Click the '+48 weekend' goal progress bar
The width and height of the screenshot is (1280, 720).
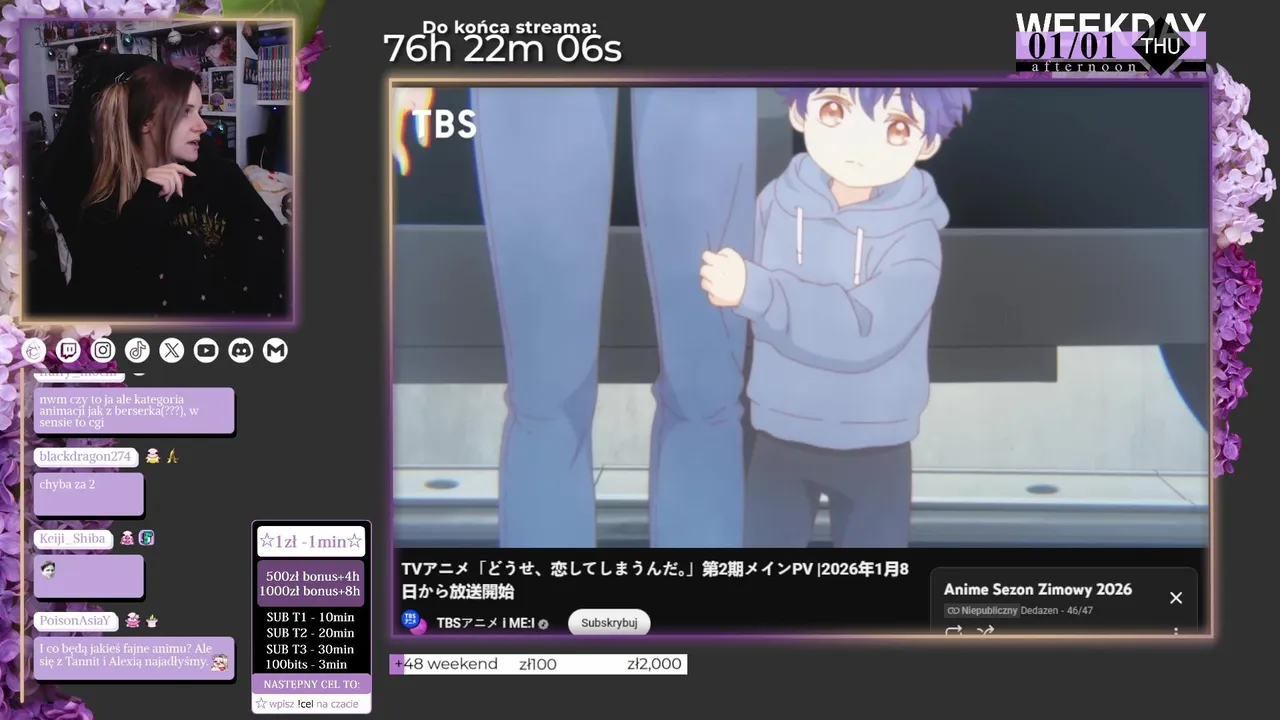pos(538,664)
